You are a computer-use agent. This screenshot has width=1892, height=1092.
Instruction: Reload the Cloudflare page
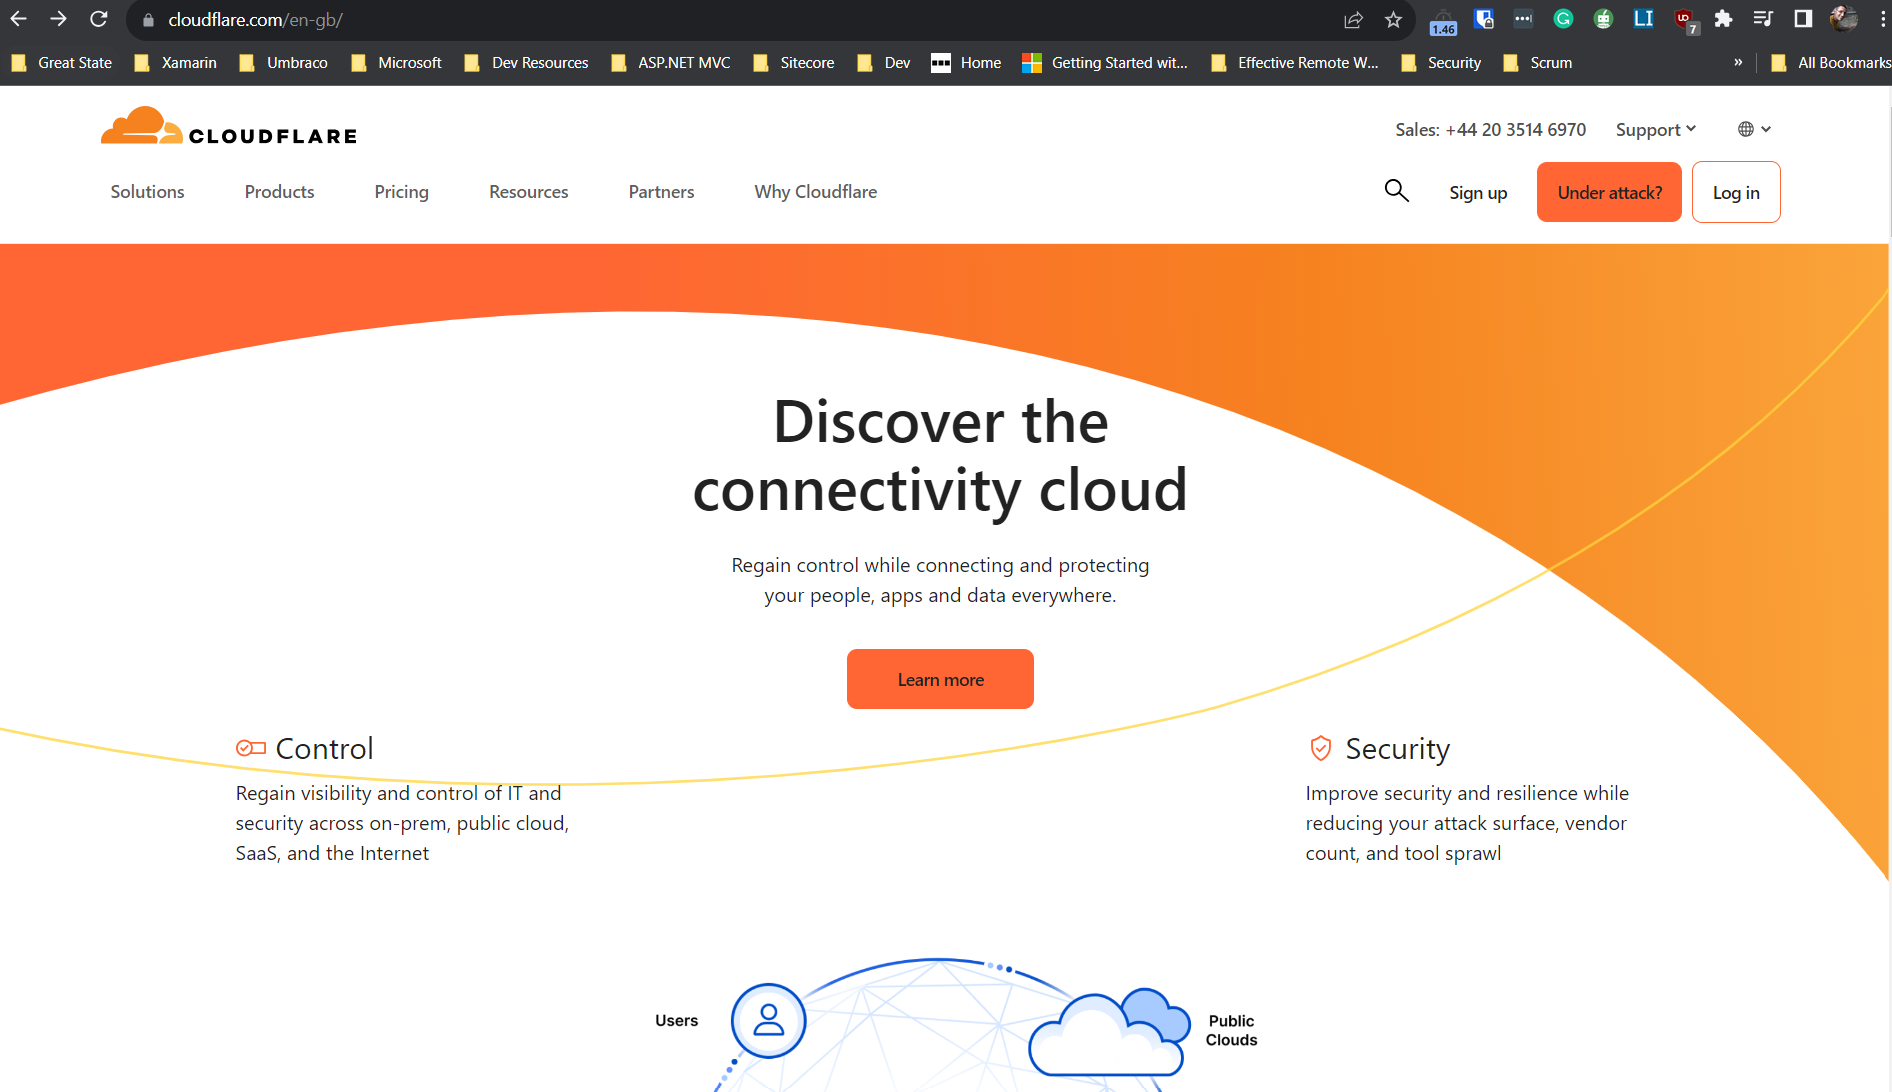98,19
